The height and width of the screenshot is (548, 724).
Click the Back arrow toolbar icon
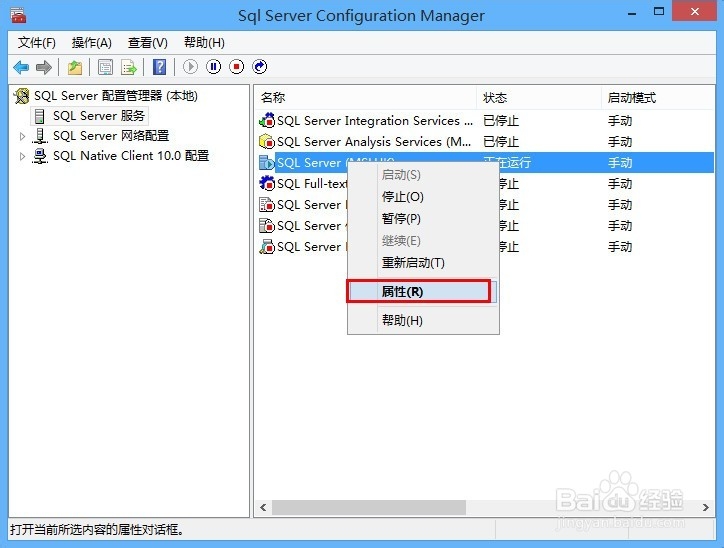(x=21, y=67)
